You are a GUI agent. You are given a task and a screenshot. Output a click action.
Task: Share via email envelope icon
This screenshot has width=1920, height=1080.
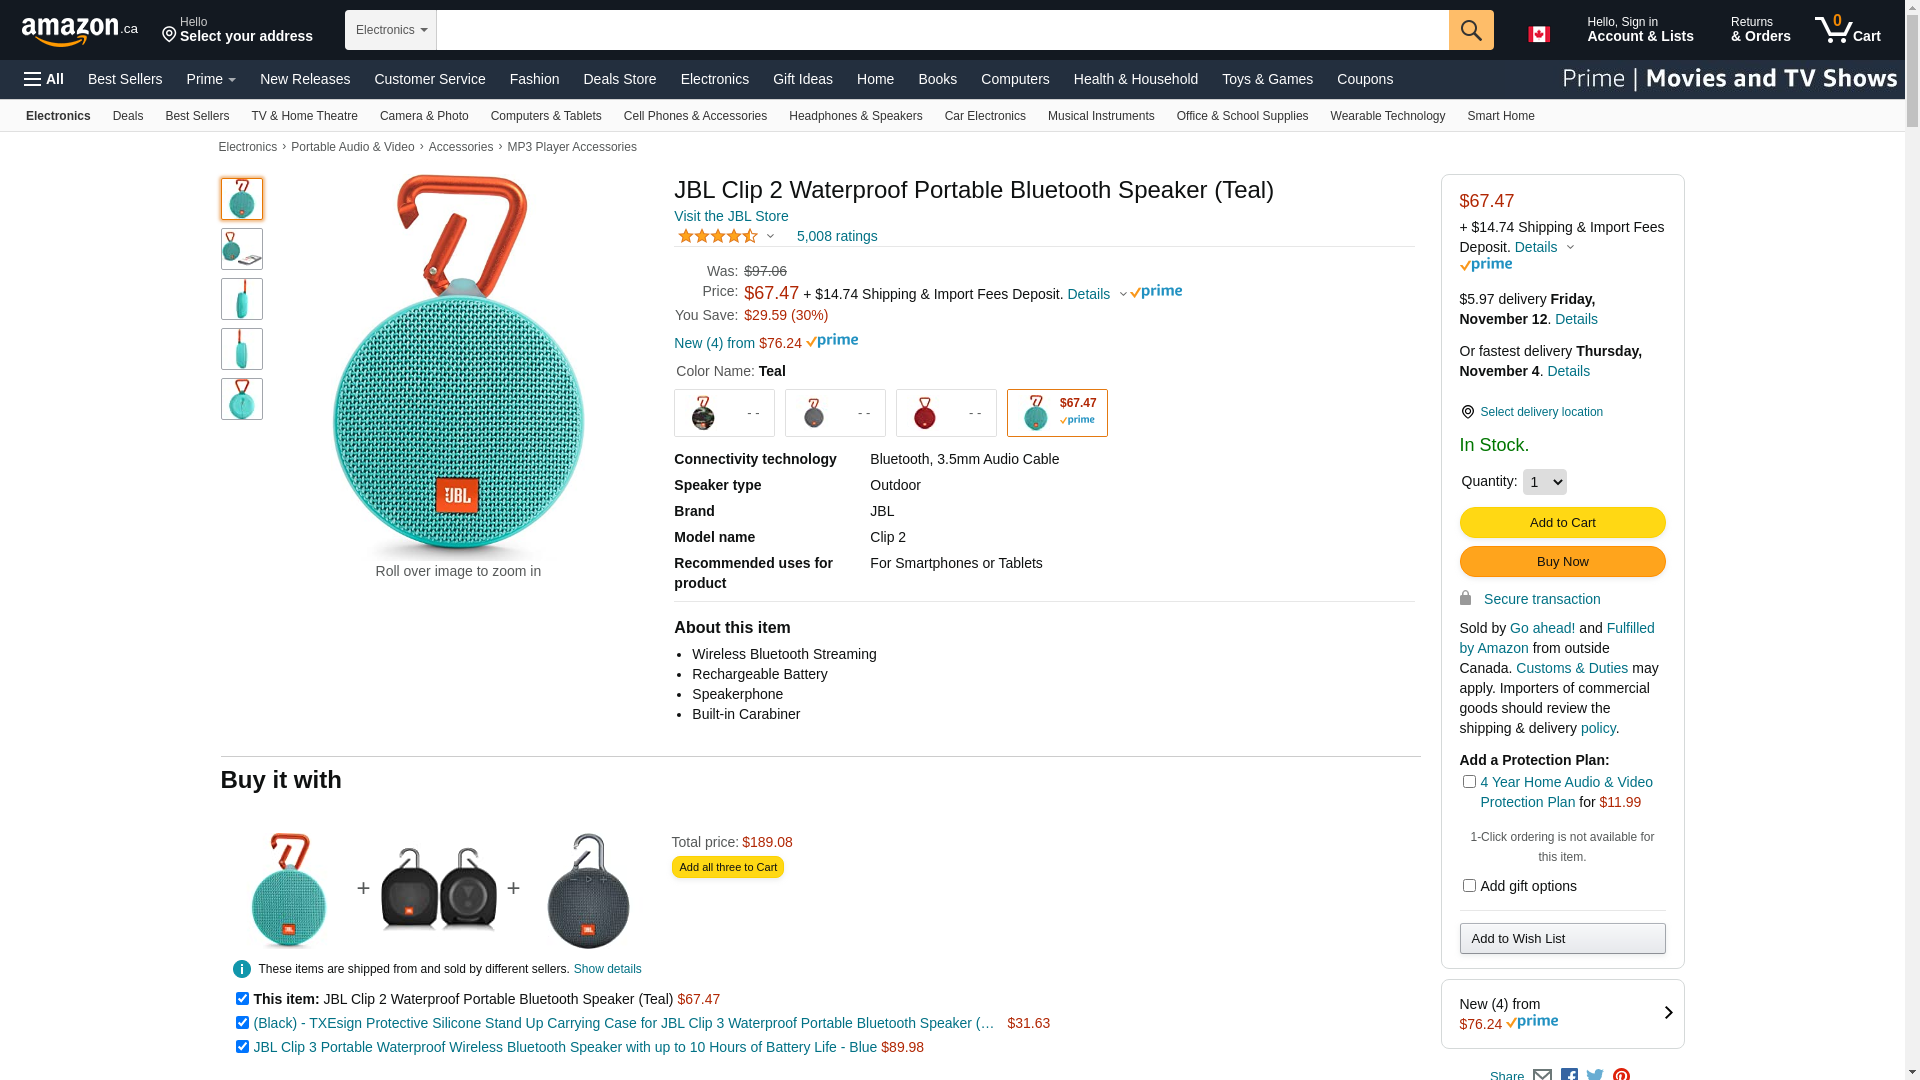1542,1074
